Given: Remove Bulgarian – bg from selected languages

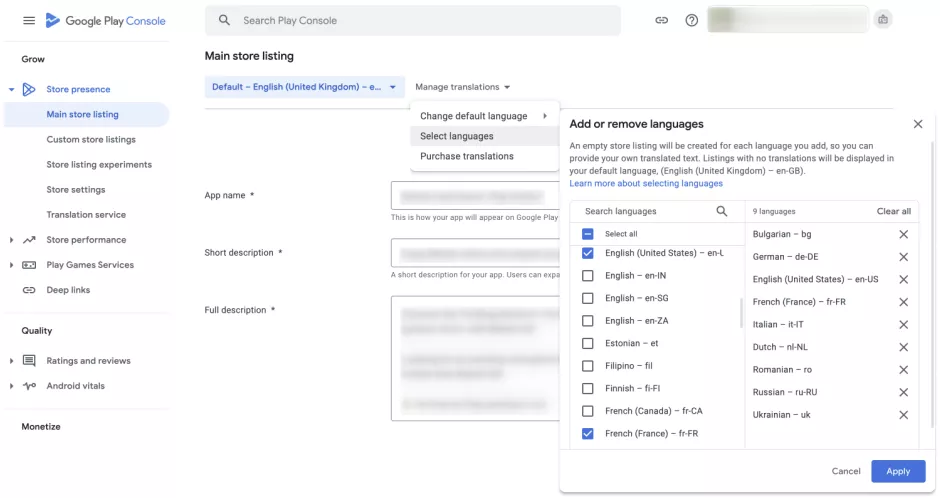Looking at the screenshot, I should click(903, 234).
